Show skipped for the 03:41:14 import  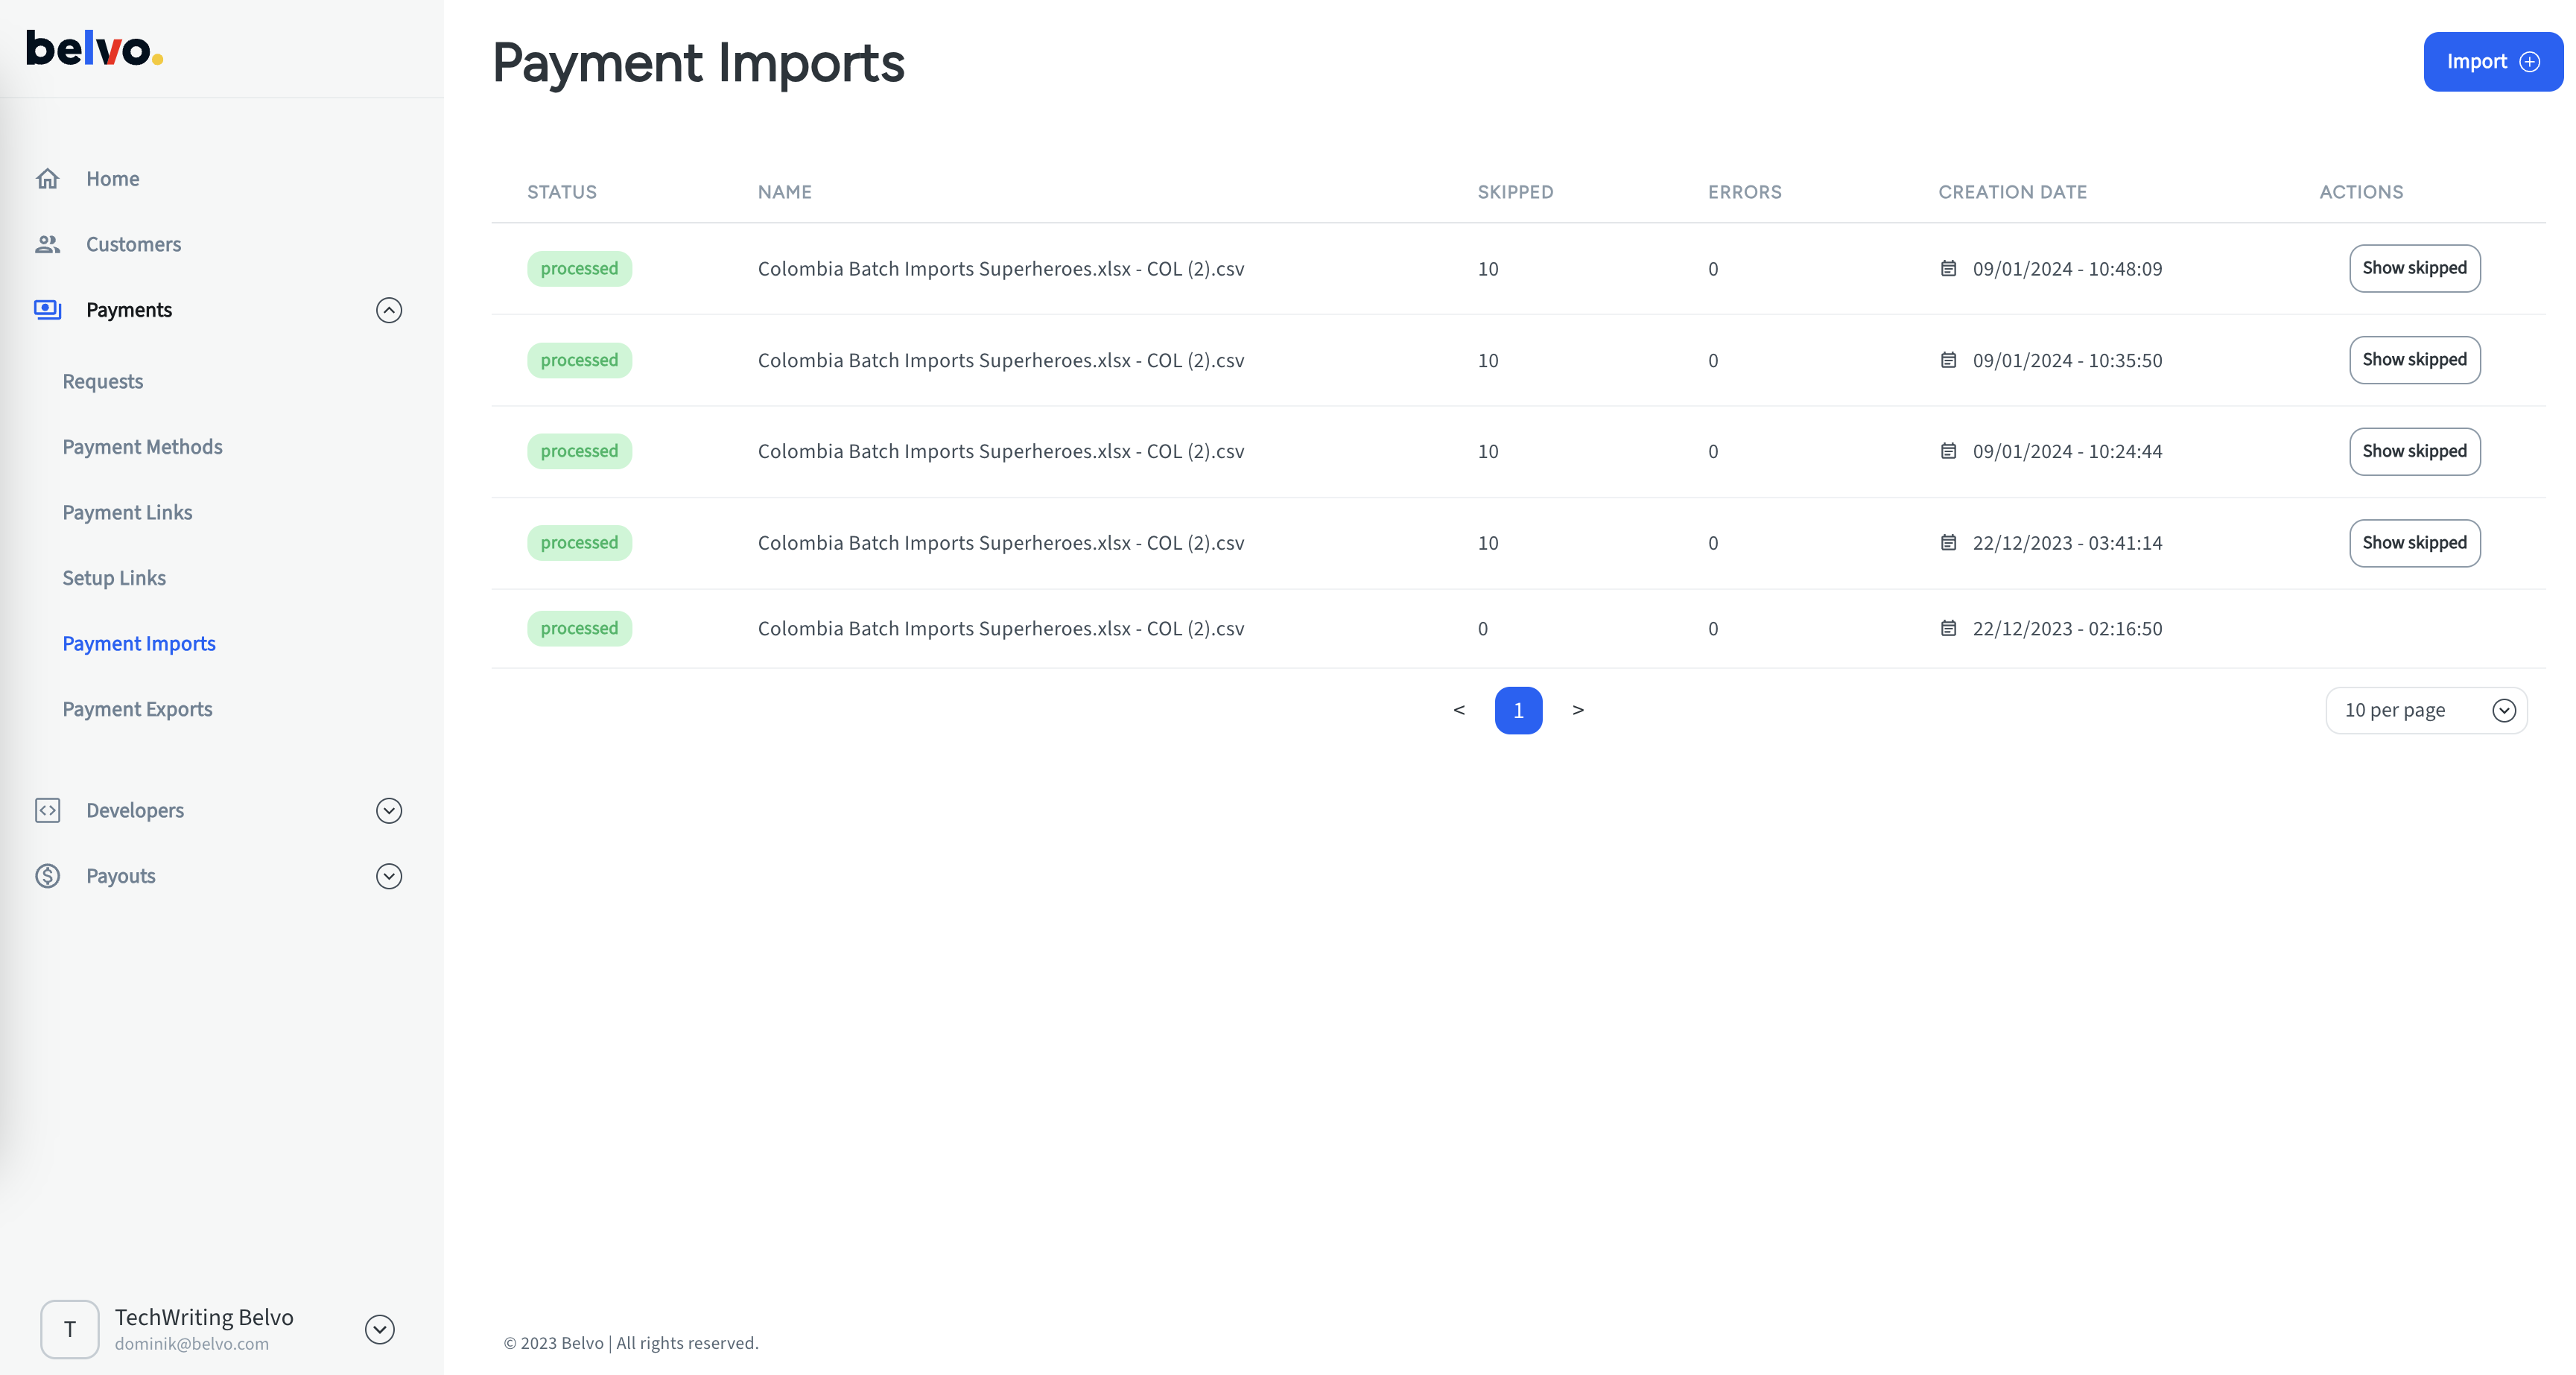2414,543
